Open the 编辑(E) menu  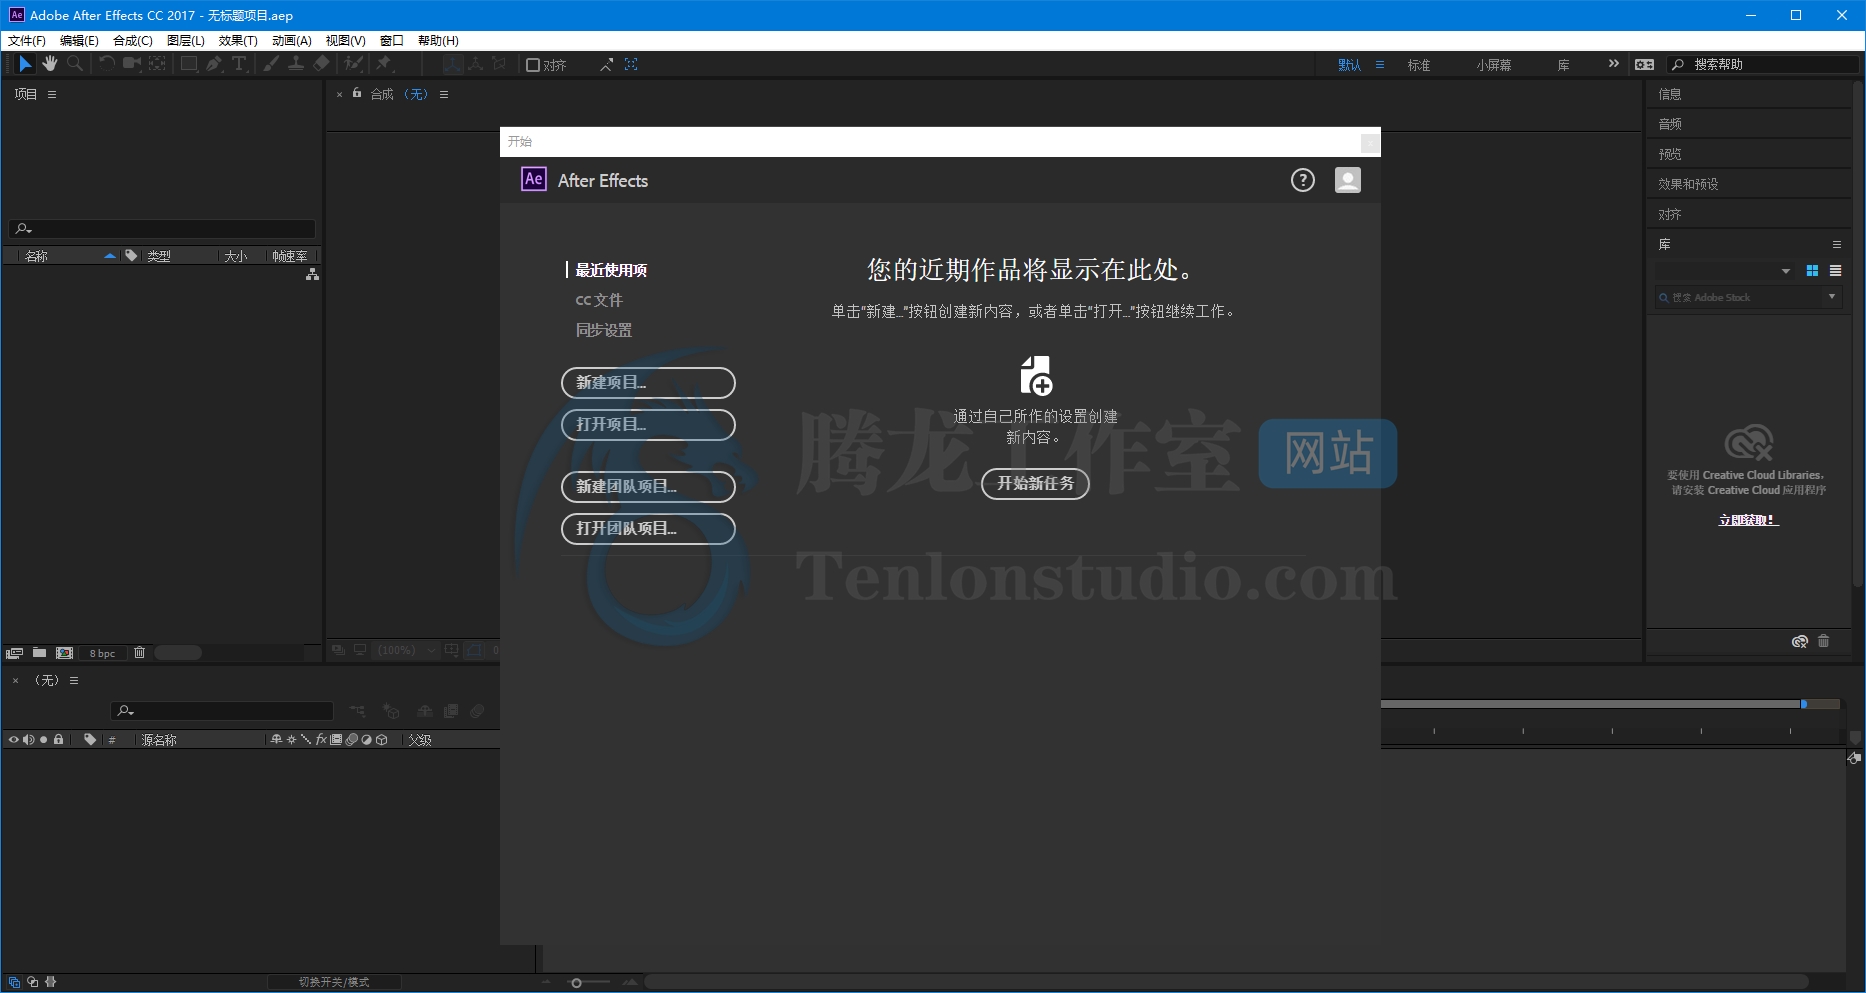79,41
